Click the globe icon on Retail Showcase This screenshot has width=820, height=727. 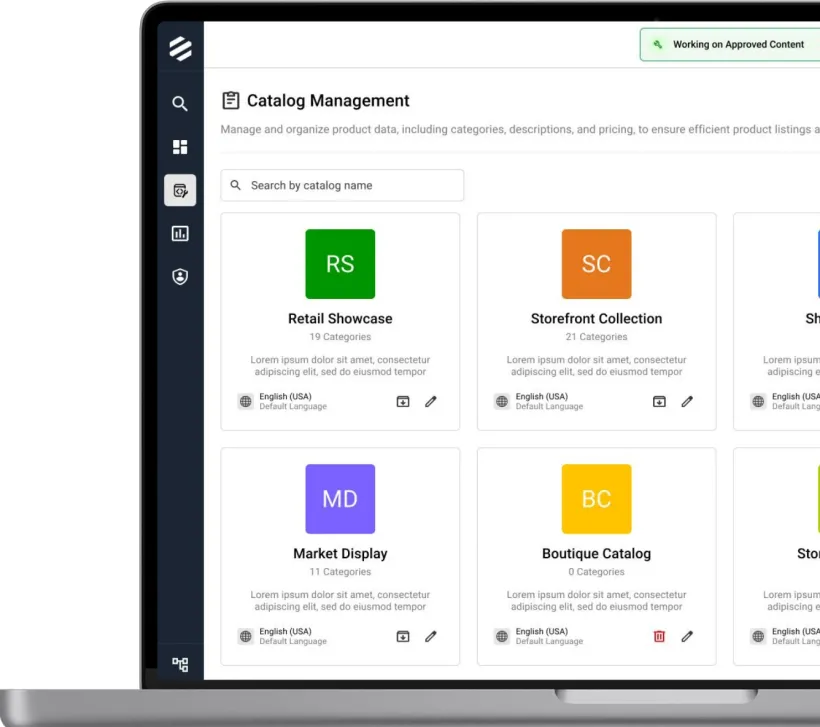(245, 401)
